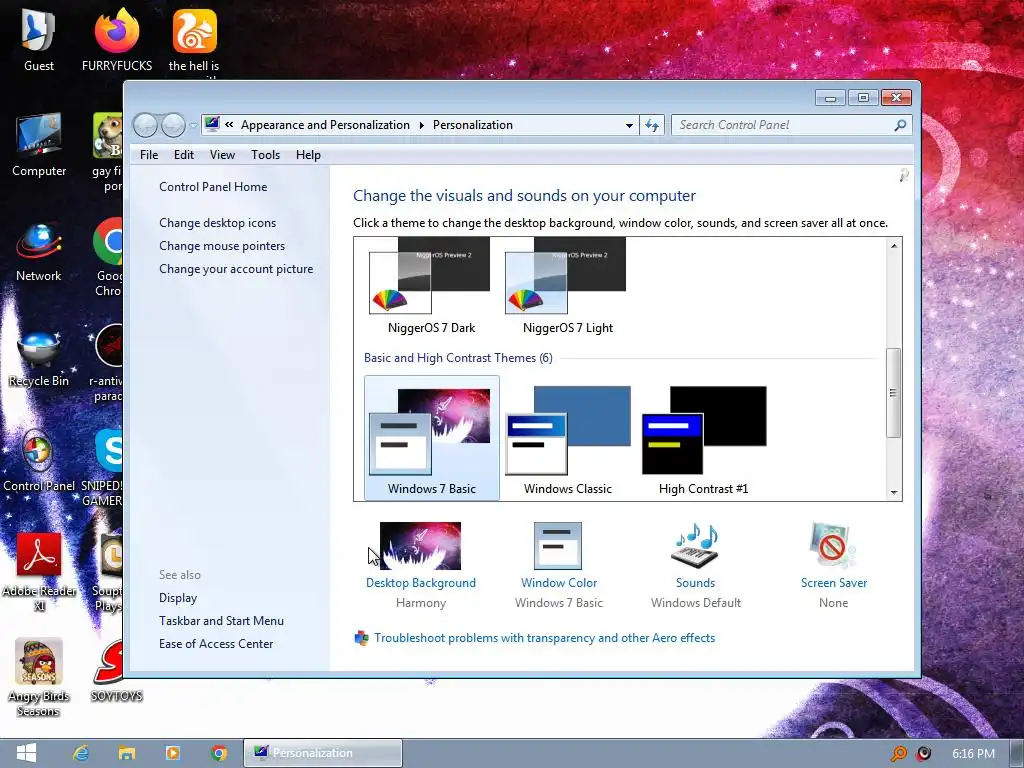The image size is (1024, 768).
Task: Open the media player taskbar icon
Action: (173, 753)
